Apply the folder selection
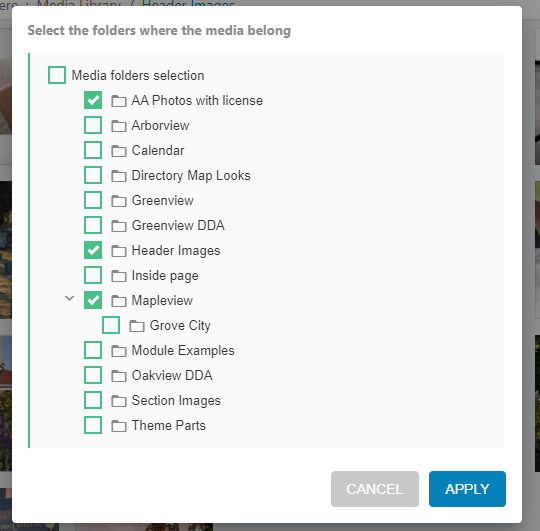The height and width of the screenshot is (531, 540). click(467, 489)
